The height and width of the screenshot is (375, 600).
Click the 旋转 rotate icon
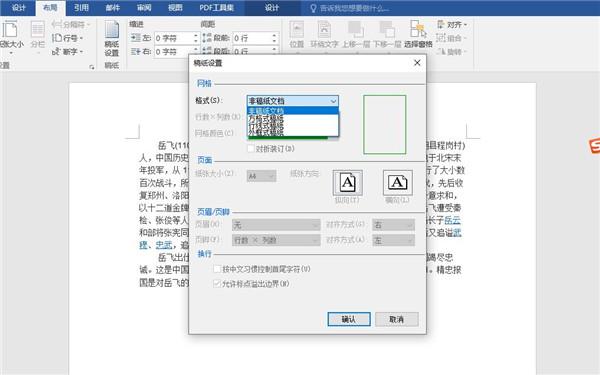click(452, 51)
